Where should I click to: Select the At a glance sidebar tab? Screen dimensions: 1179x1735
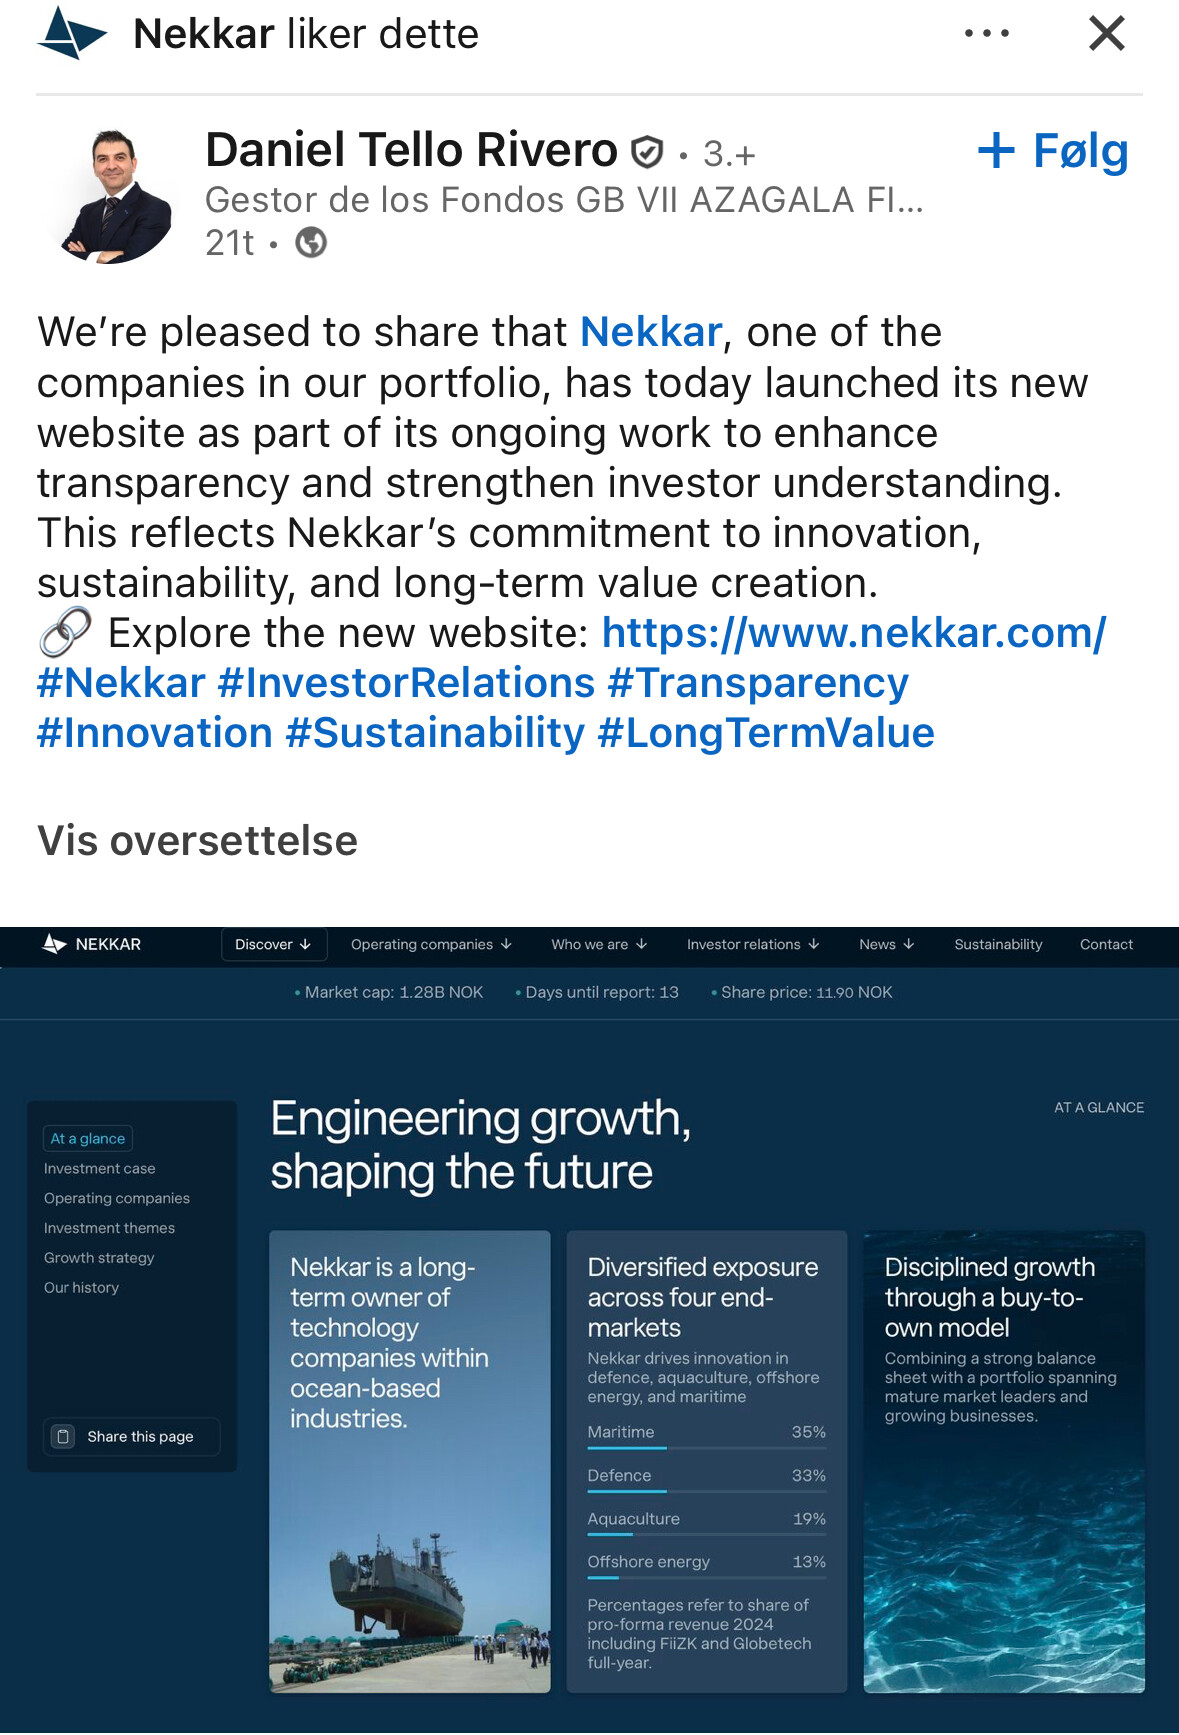(88, 1139)
